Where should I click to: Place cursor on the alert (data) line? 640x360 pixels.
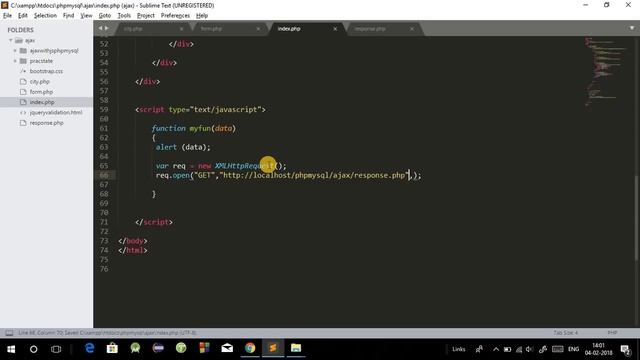coord(183,147)
